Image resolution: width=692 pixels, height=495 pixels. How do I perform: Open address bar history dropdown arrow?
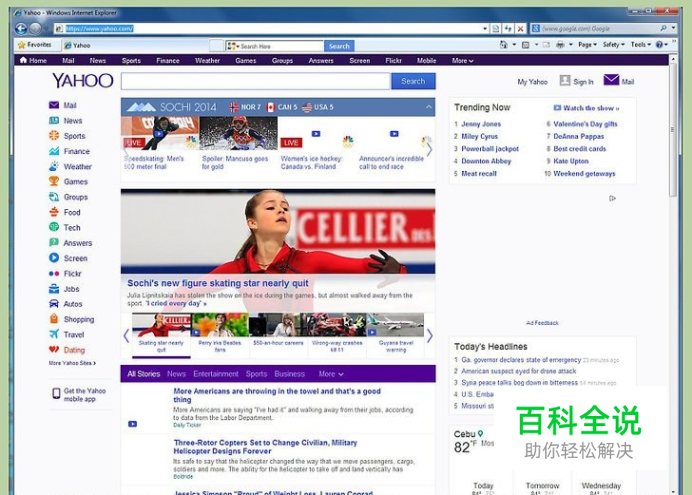click(x=485, y=29)
